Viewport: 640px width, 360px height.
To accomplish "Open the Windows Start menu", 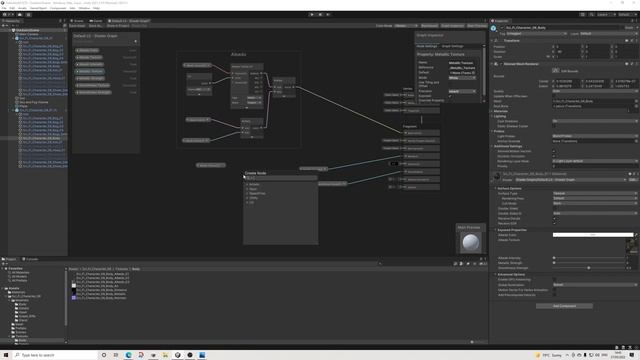I will click(6, 355).
